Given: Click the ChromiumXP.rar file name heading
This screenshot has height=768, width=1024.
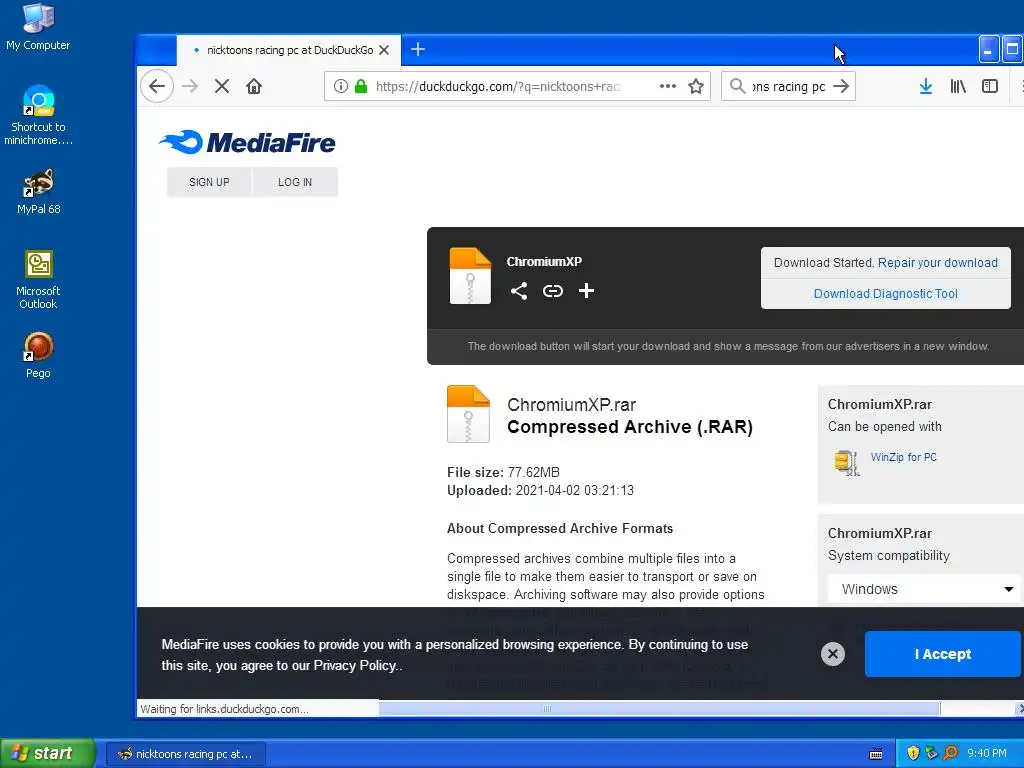Looking at the screenshot, I should [x=571, y=405].
